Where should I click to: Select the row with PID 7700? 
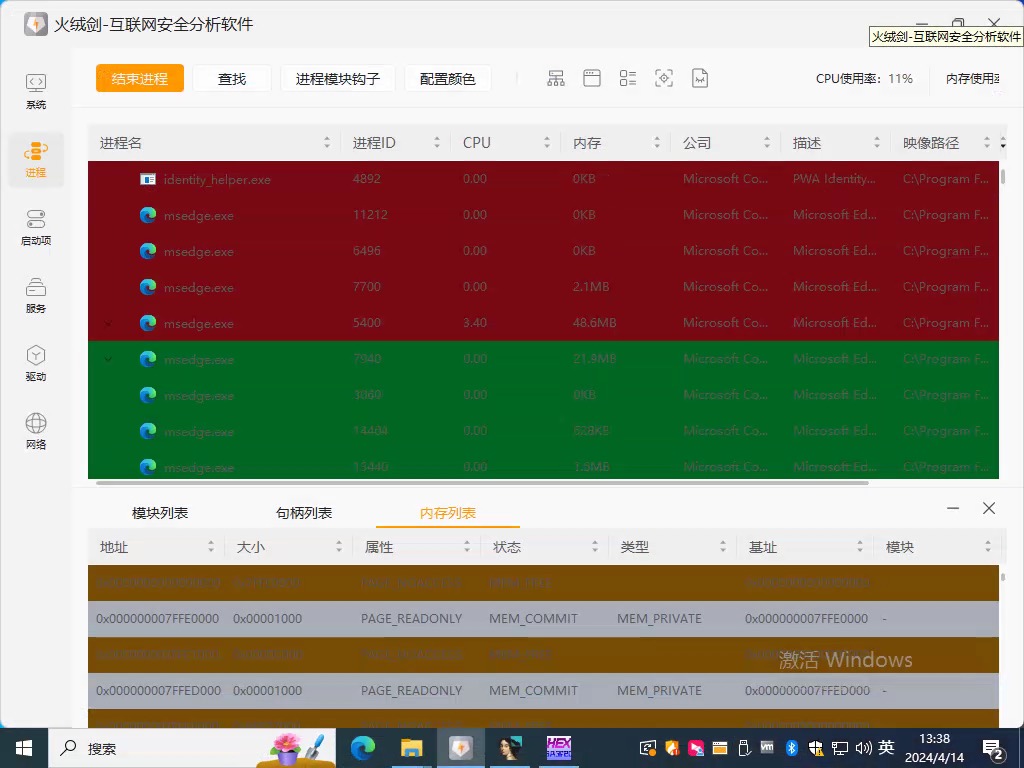coord(543,287)
